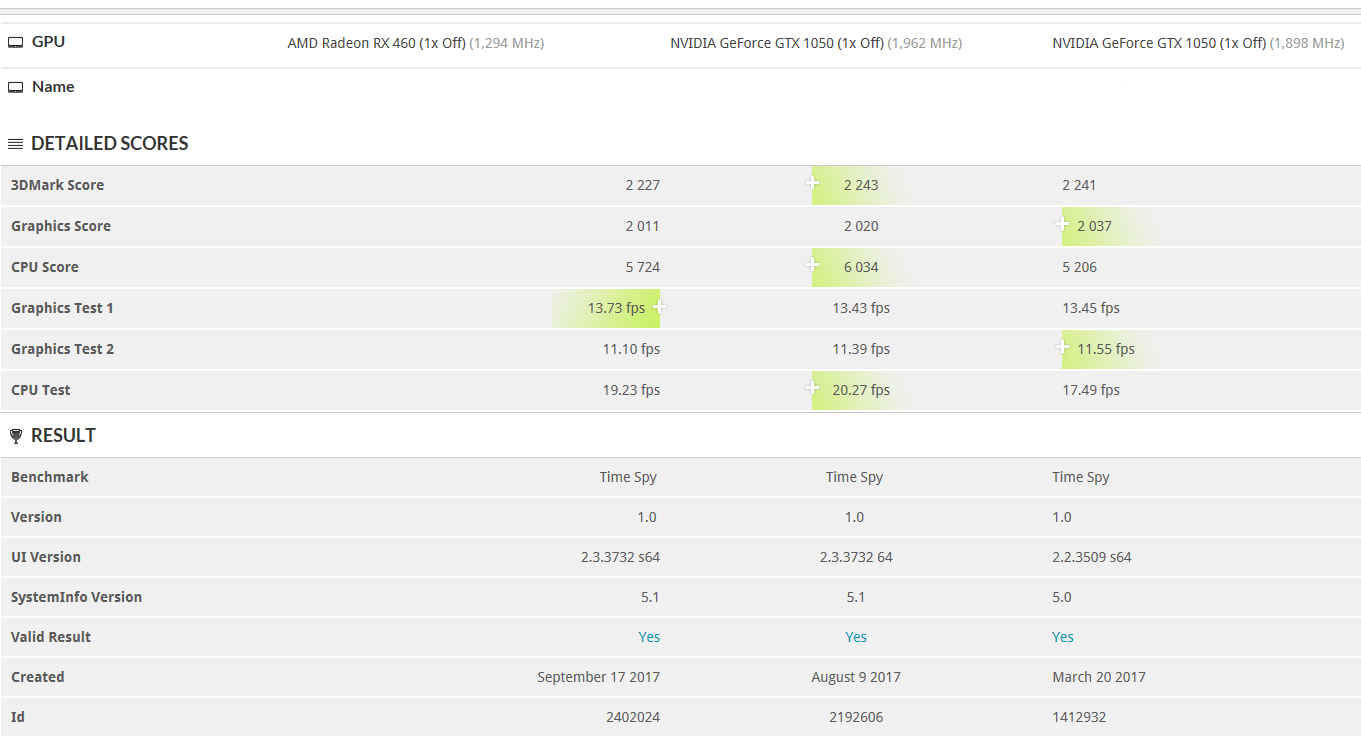Collapse the DETAILED SCORES section header

click(x=110, y=144)
